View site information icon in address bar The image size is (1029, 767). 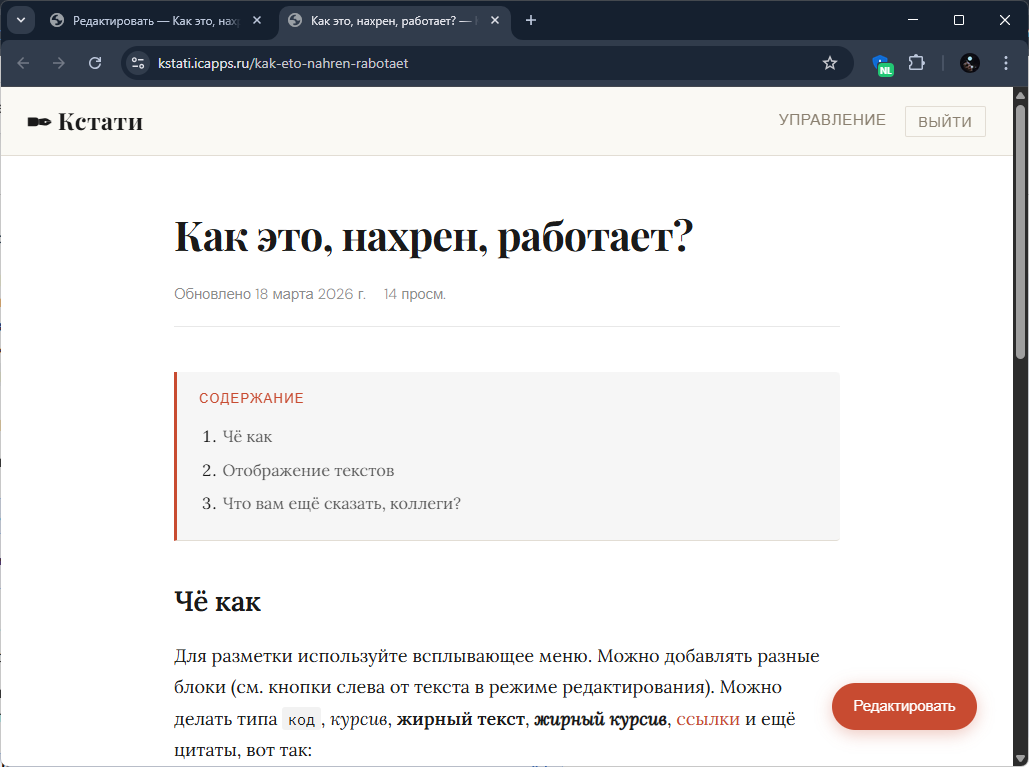(139, 63)
